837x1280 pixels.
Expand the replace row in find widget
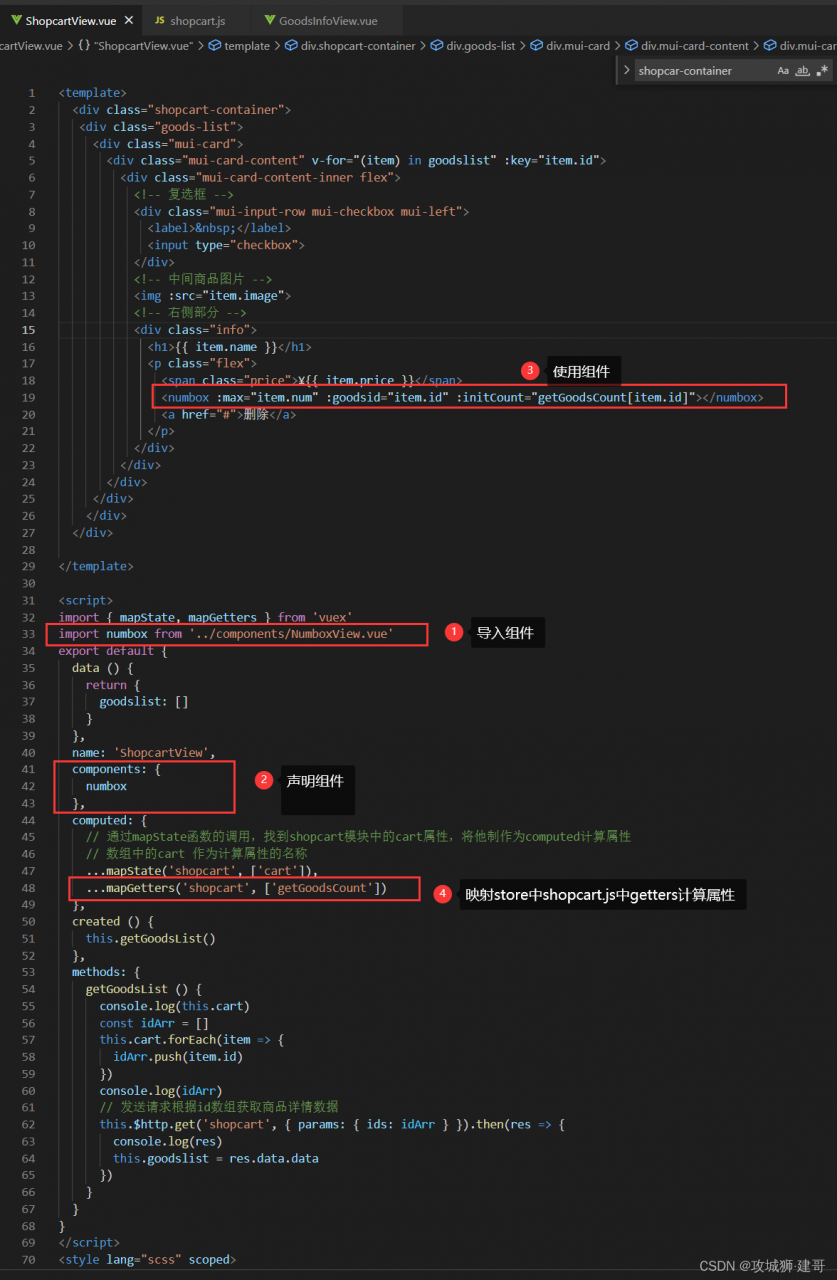pyautogui.click(x=626, y=70)
